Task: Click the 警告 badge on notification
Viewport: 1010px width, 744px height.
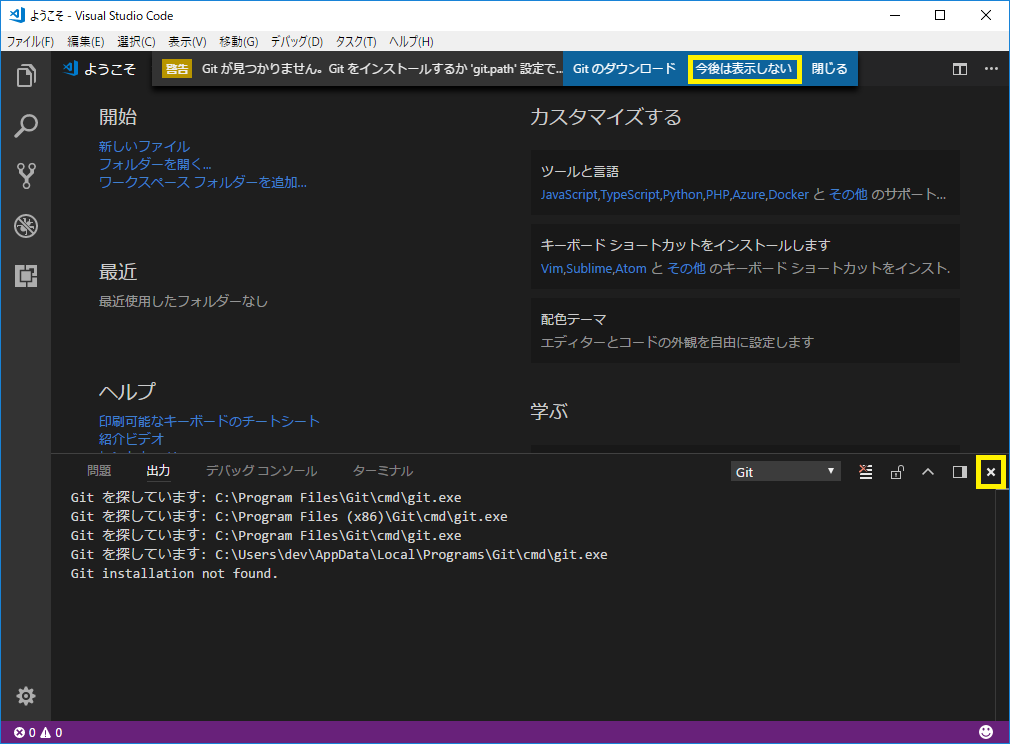Action: [176, 69]
